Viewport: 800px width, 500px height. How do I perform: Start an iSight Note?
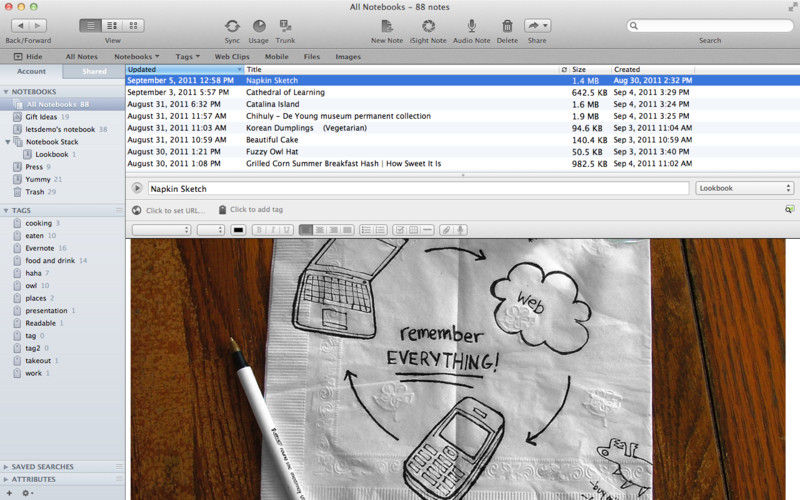pyautogui.click(x=428, y=26)
